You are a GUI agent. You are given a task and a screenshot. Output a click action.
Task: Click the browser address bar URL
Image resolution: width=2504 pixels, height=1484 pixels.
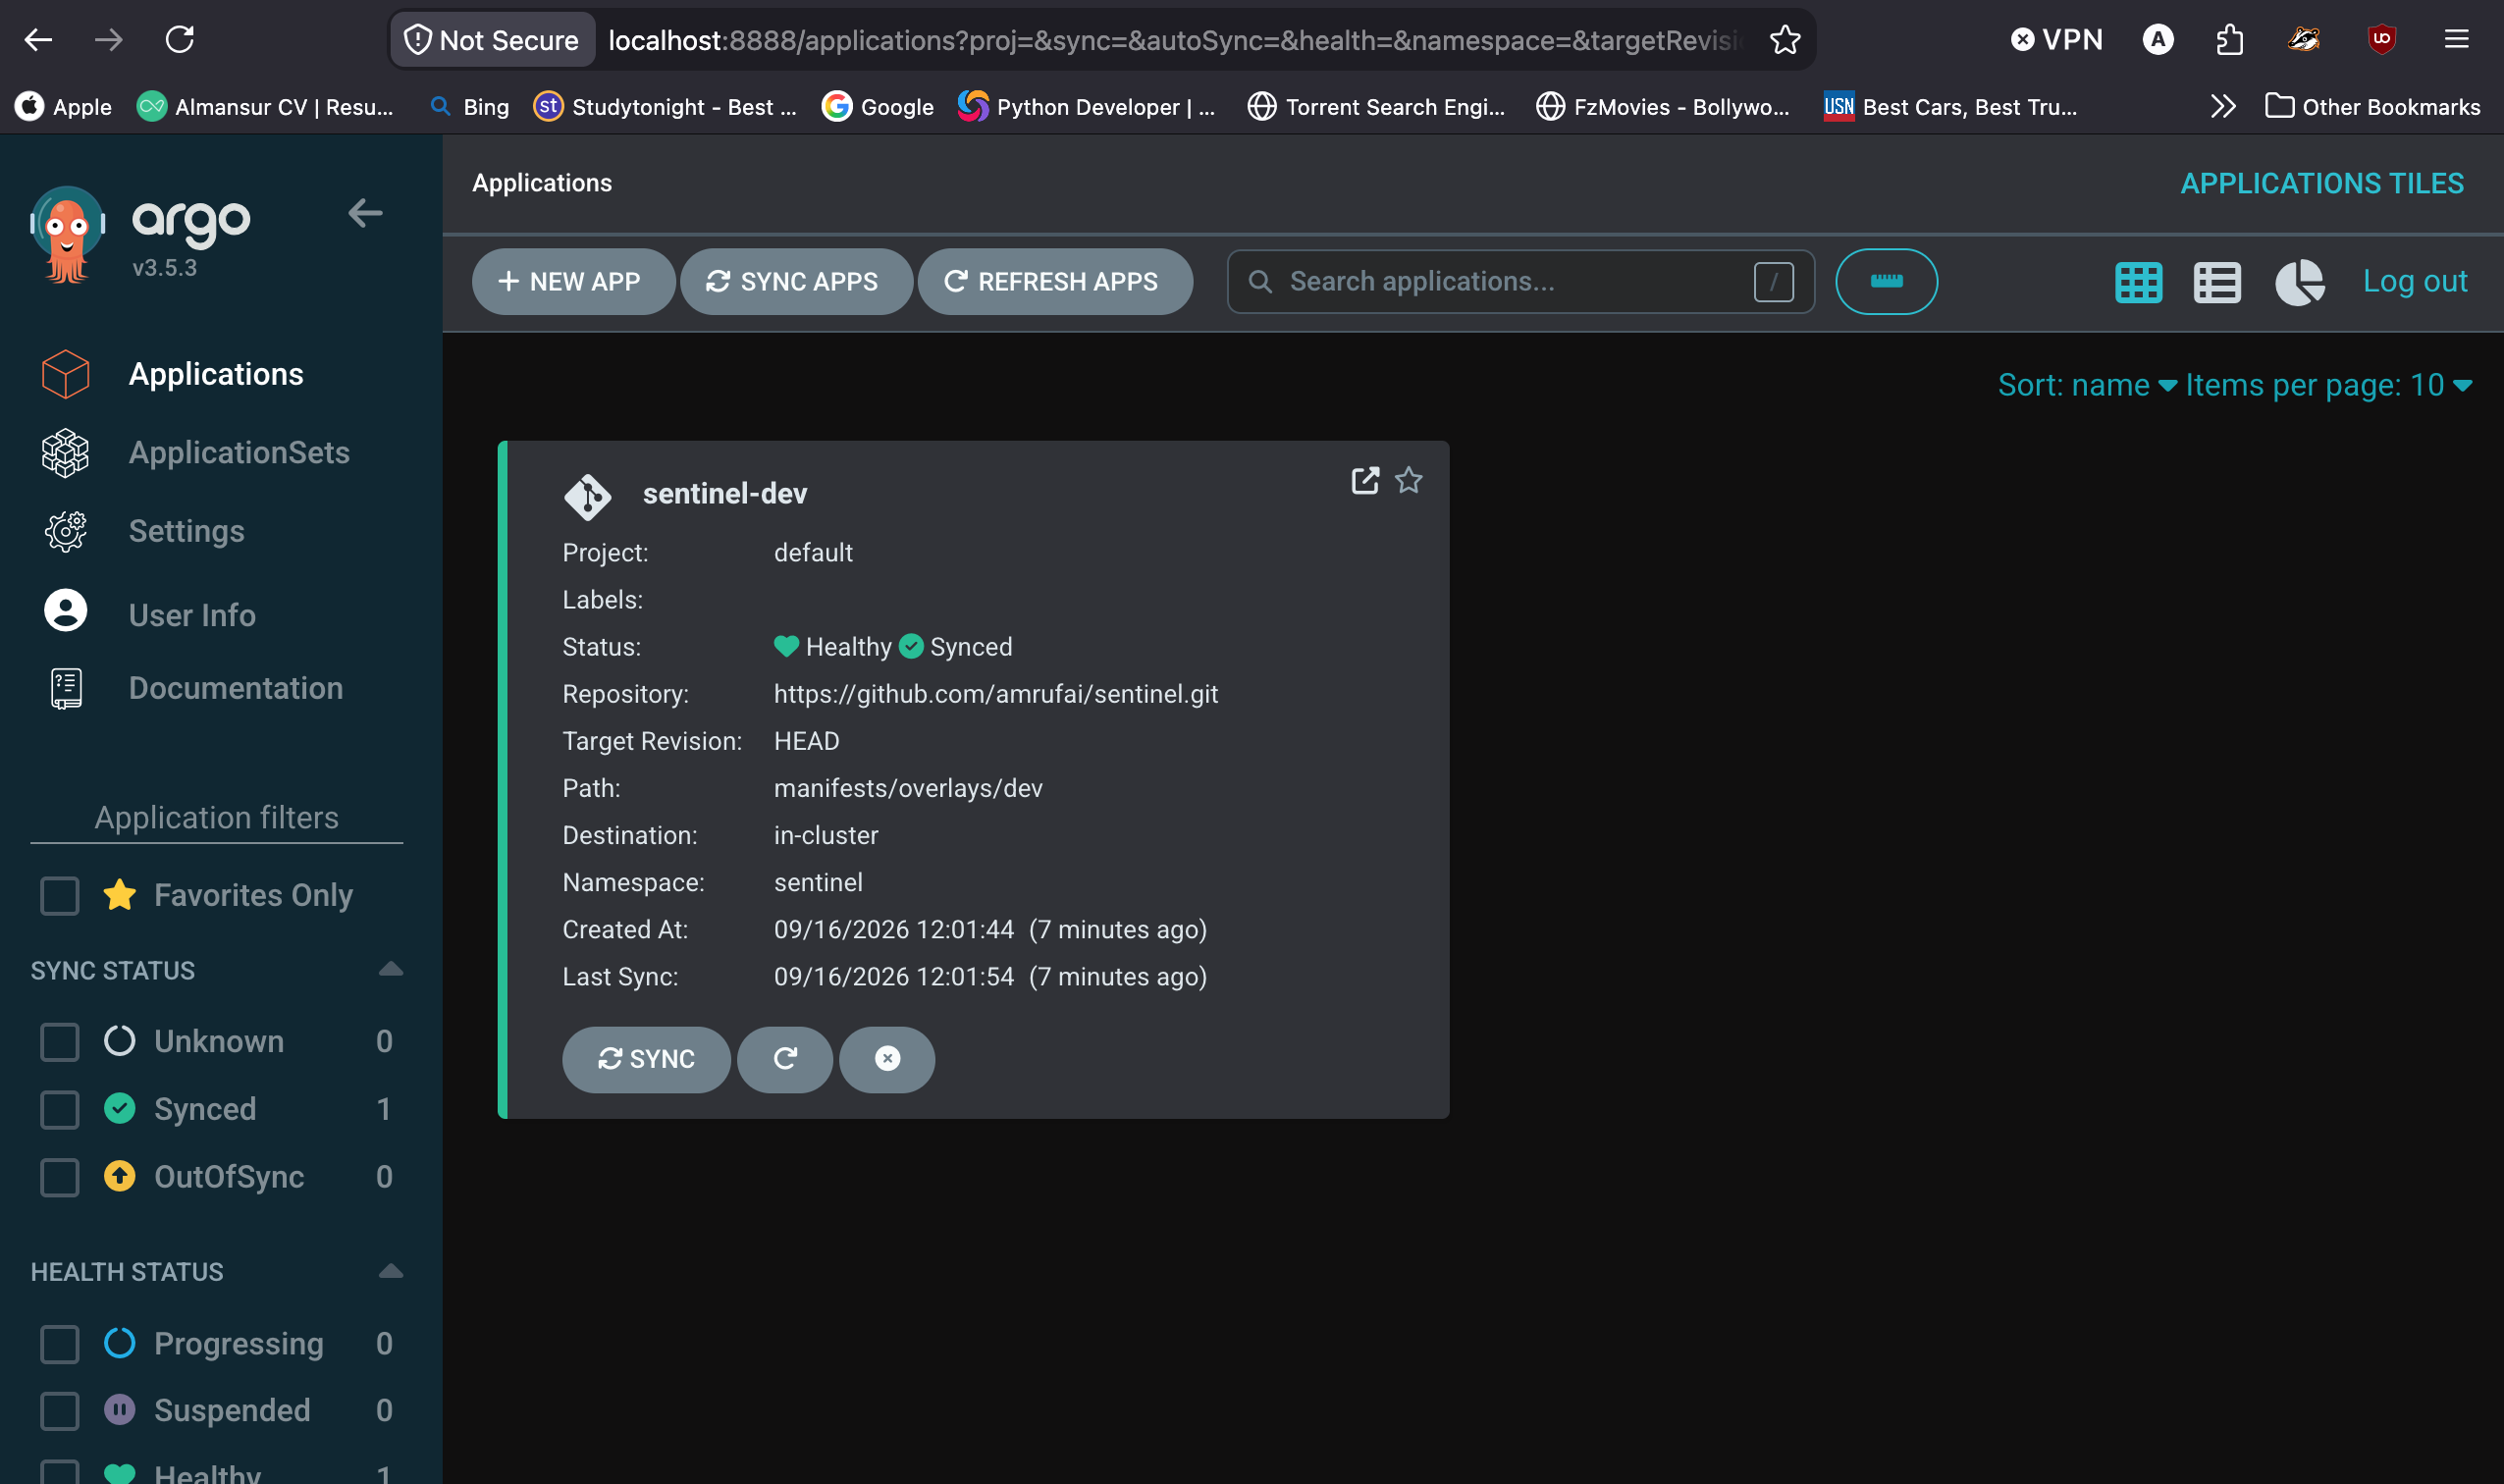tap(1174, 40)
